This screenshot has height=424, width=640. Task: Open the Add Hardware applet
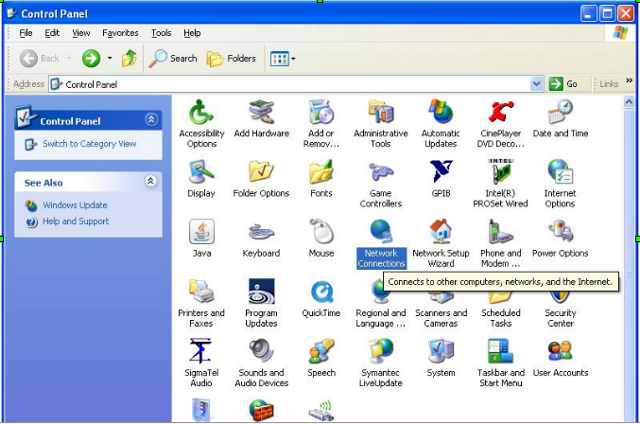click(261, 112)
